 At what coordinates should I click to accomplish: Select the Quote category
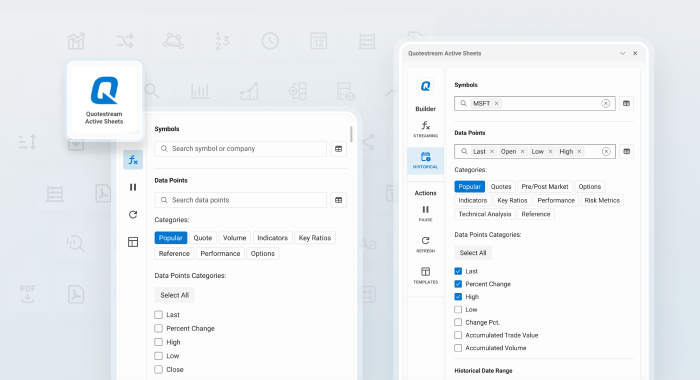tap(203, 238)
